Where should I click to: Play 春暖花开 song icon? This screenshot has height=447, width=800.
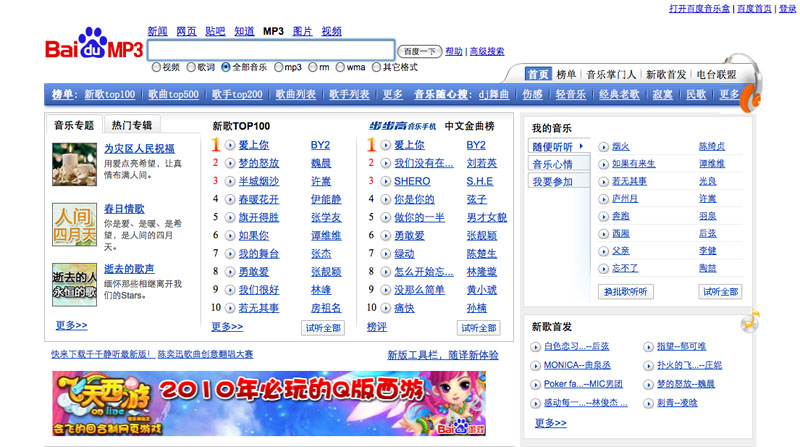tap(230, 200)
